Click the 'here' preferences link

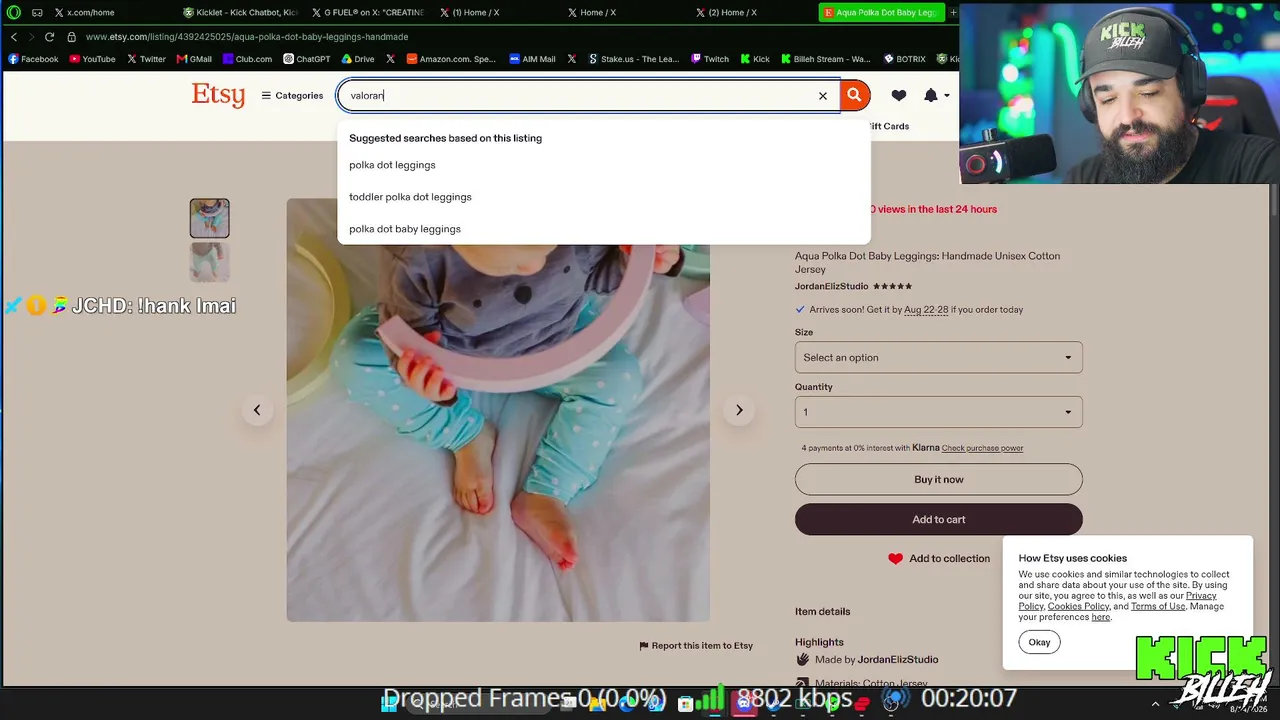coord(1101,617)
